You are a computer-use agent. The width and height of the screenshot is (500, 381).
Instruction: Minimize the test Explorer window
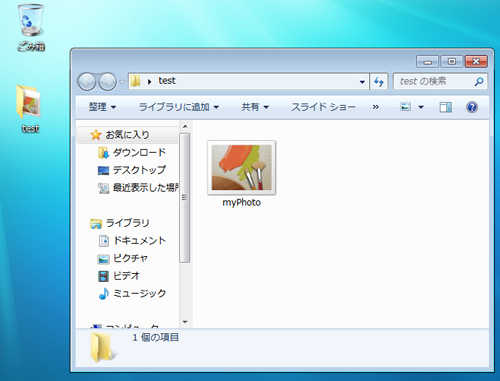click(427, 62)
